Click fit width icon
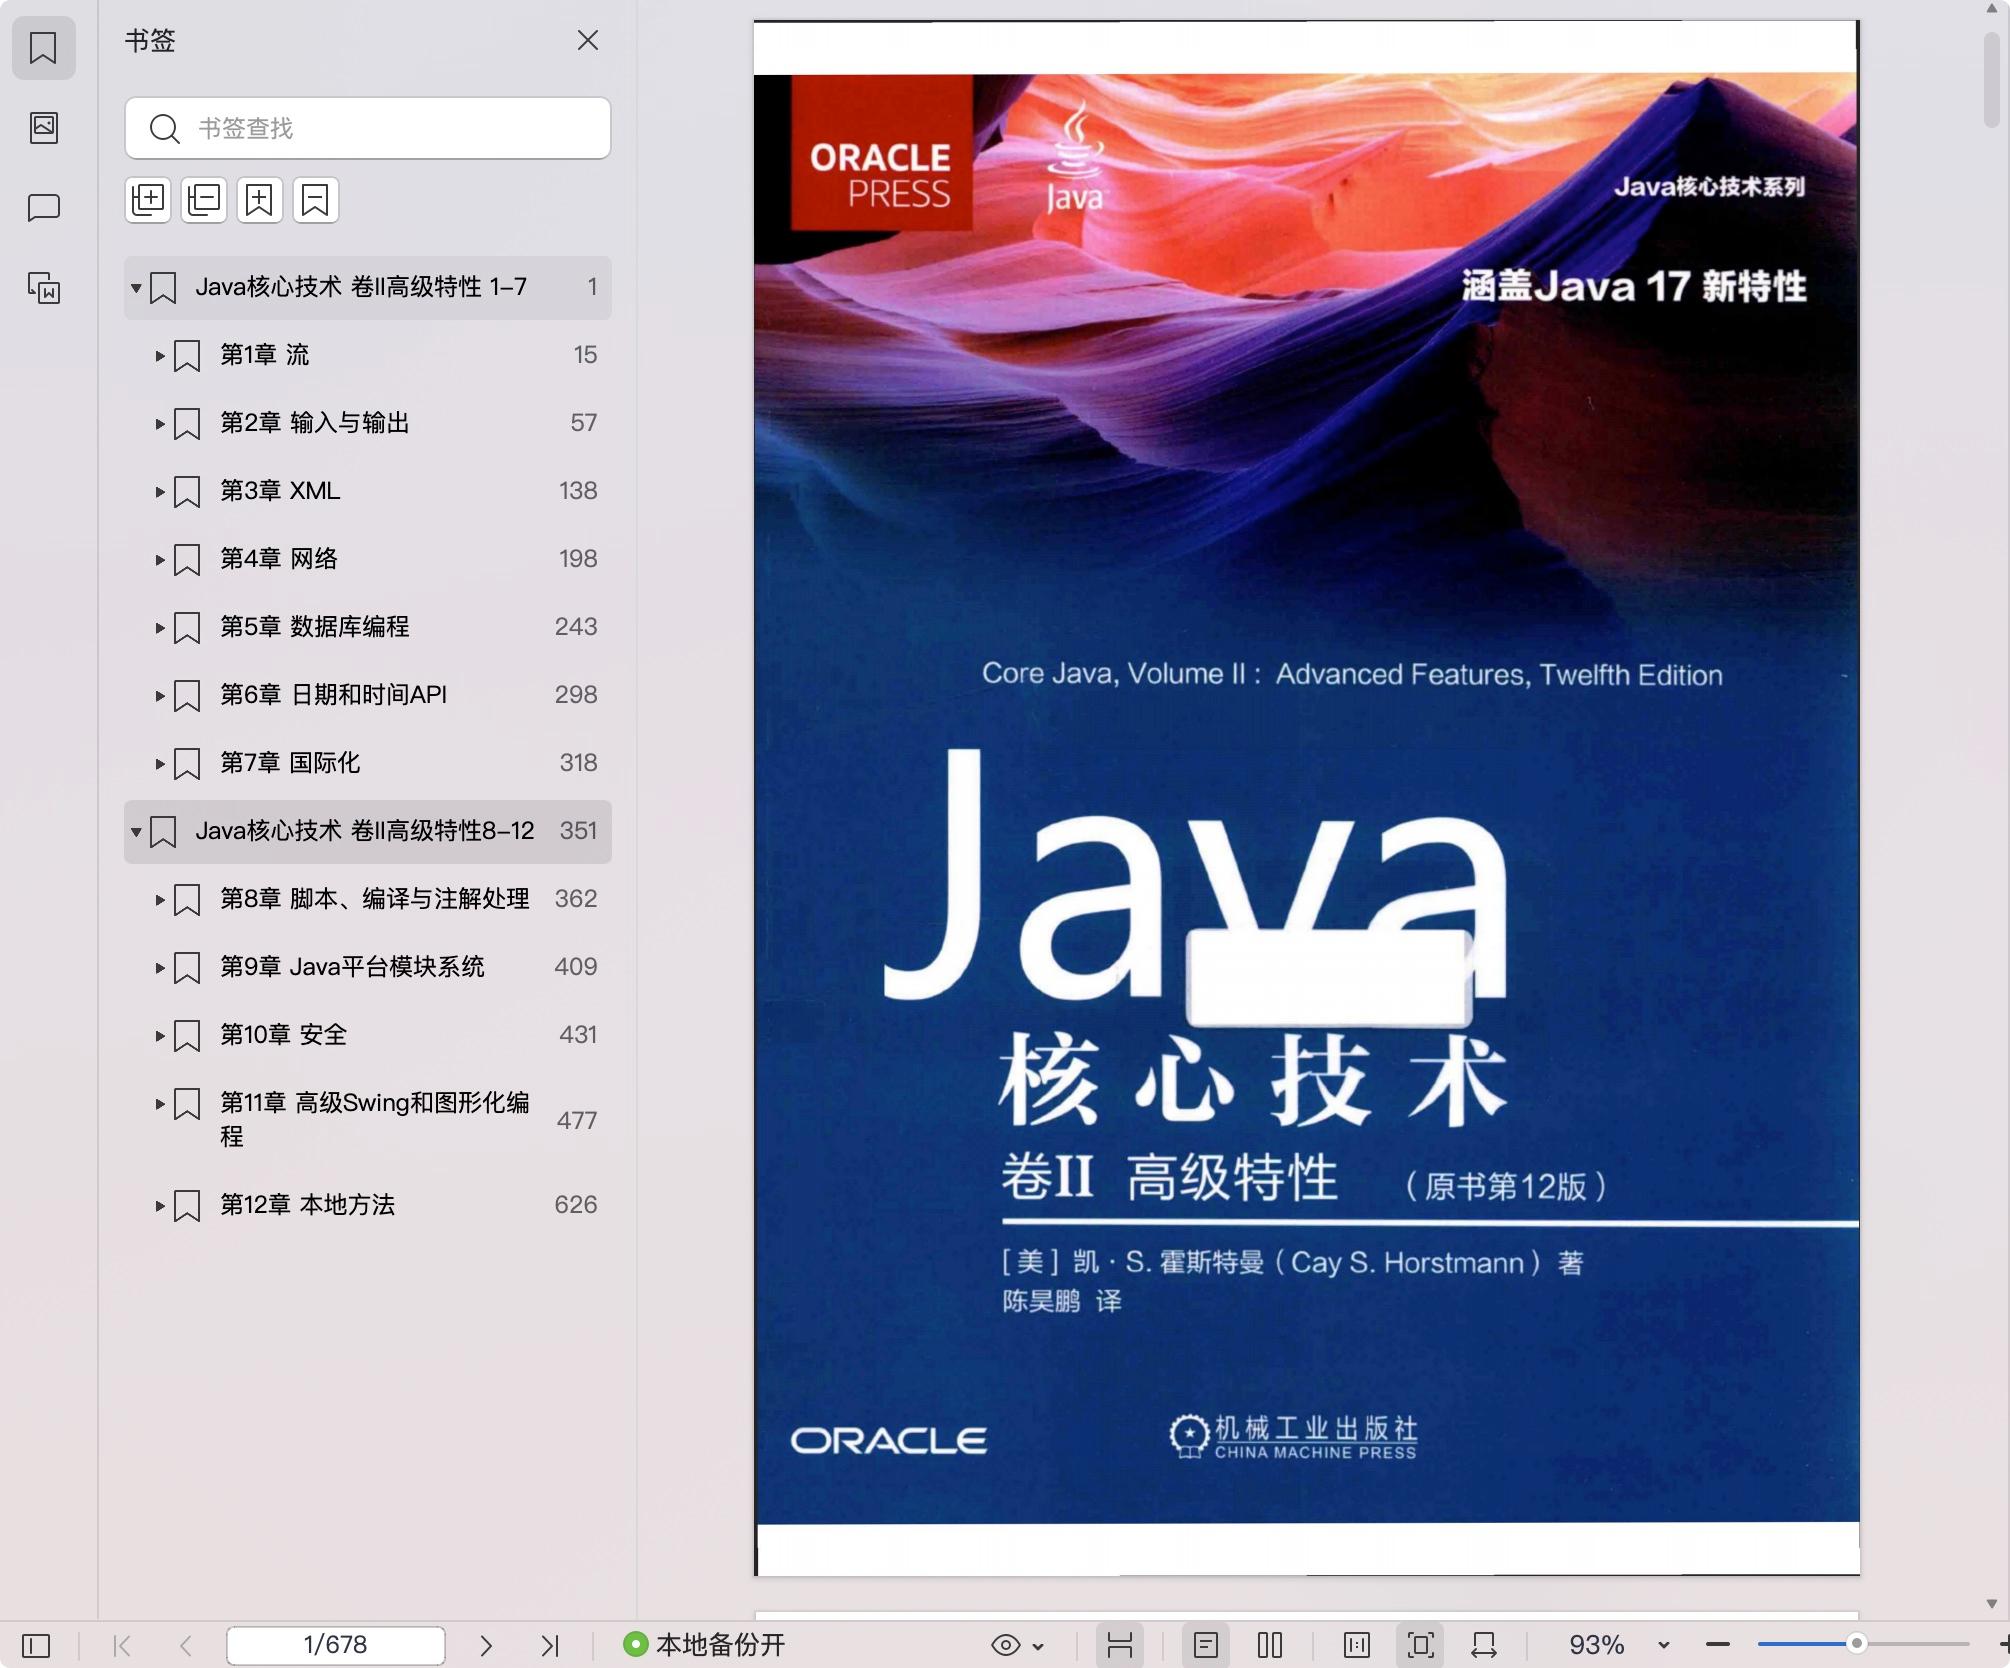This screenshot has height=1668, width=2010. (1484, 1645)
